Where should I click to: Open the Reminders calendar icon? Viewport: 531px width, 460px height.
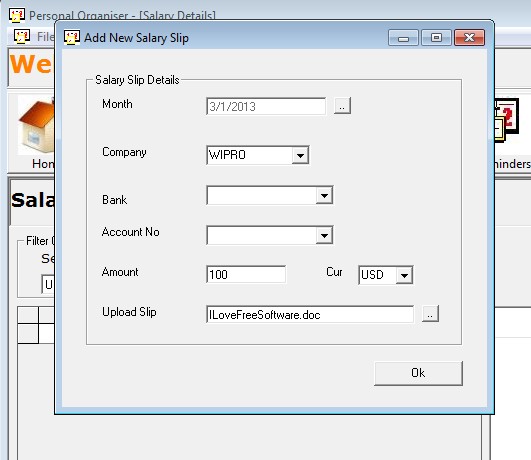[507, 120]
